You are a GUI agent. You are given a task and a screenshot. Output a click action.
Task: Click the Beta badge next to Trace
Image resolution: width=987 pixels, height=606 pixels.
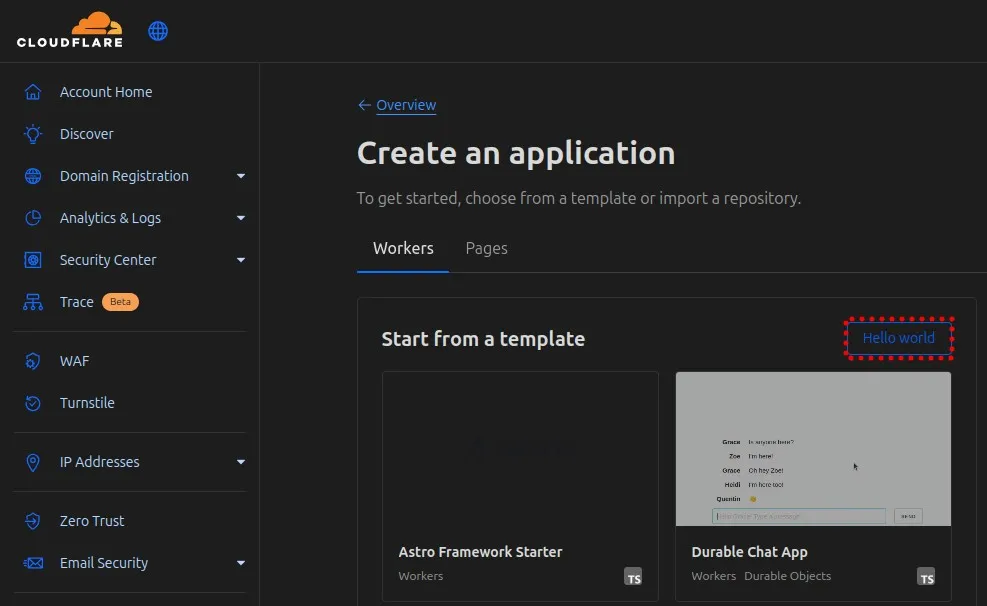click(x=120, y=302)
